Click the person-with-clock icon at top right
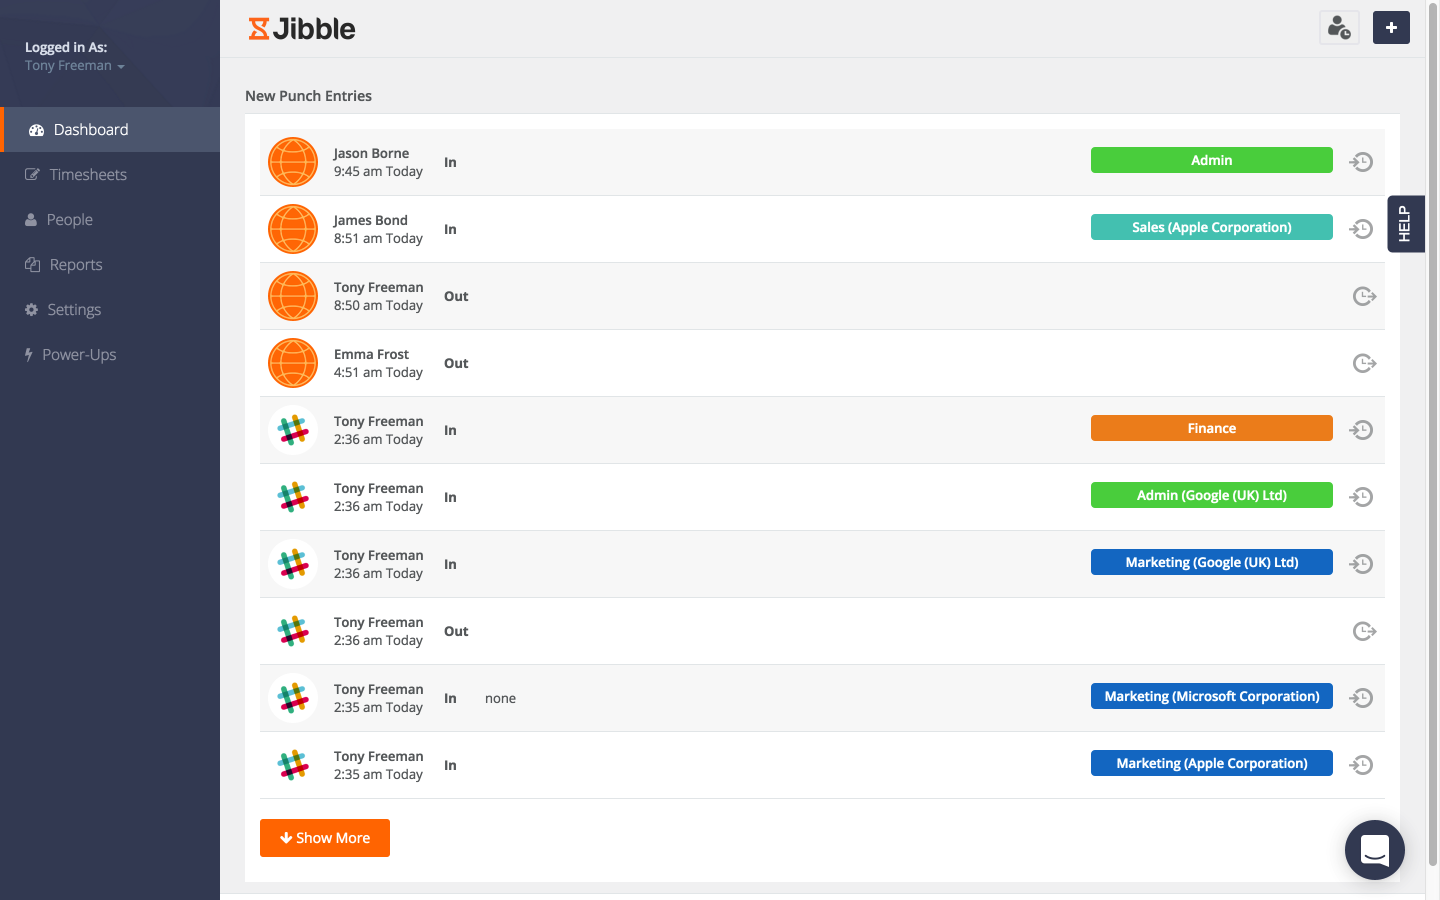1440x900 pixels. click(1339, 27)
